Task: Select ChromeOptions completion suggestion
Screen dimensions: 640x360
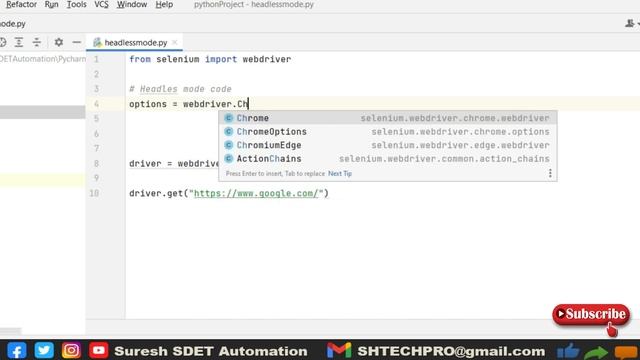Action: tap(388, 131)
